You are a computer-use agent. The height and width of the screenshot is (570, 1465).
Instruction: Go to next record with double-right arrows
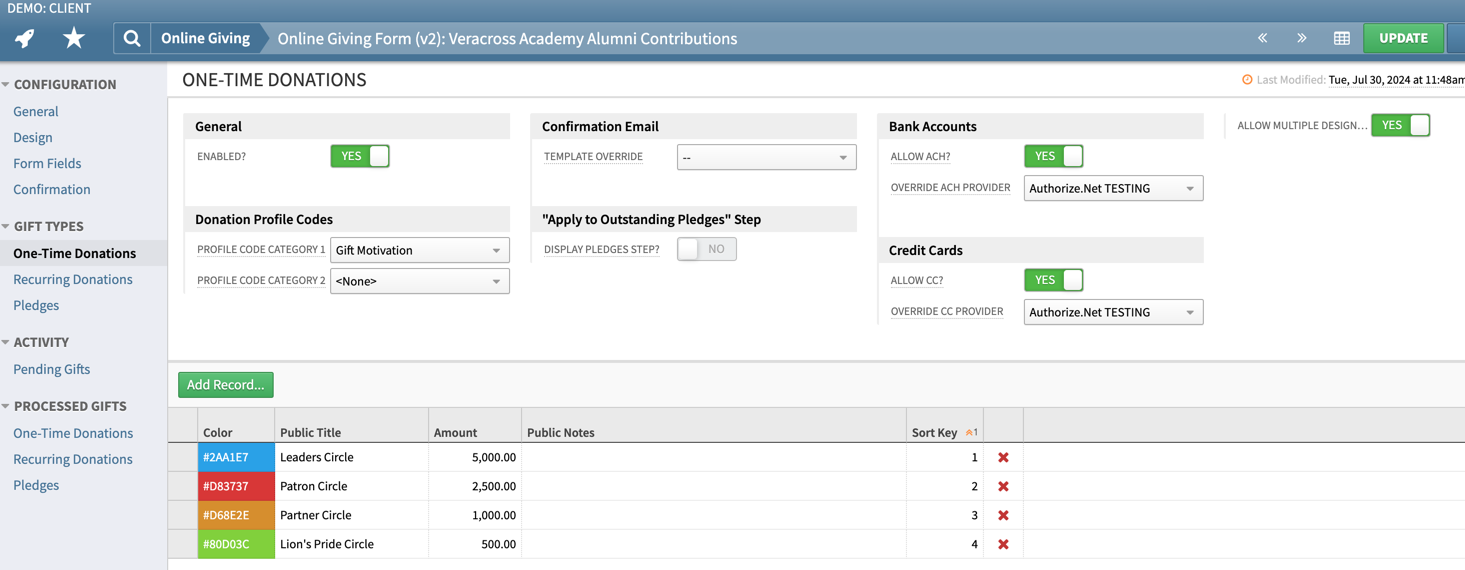point(1301,38)
